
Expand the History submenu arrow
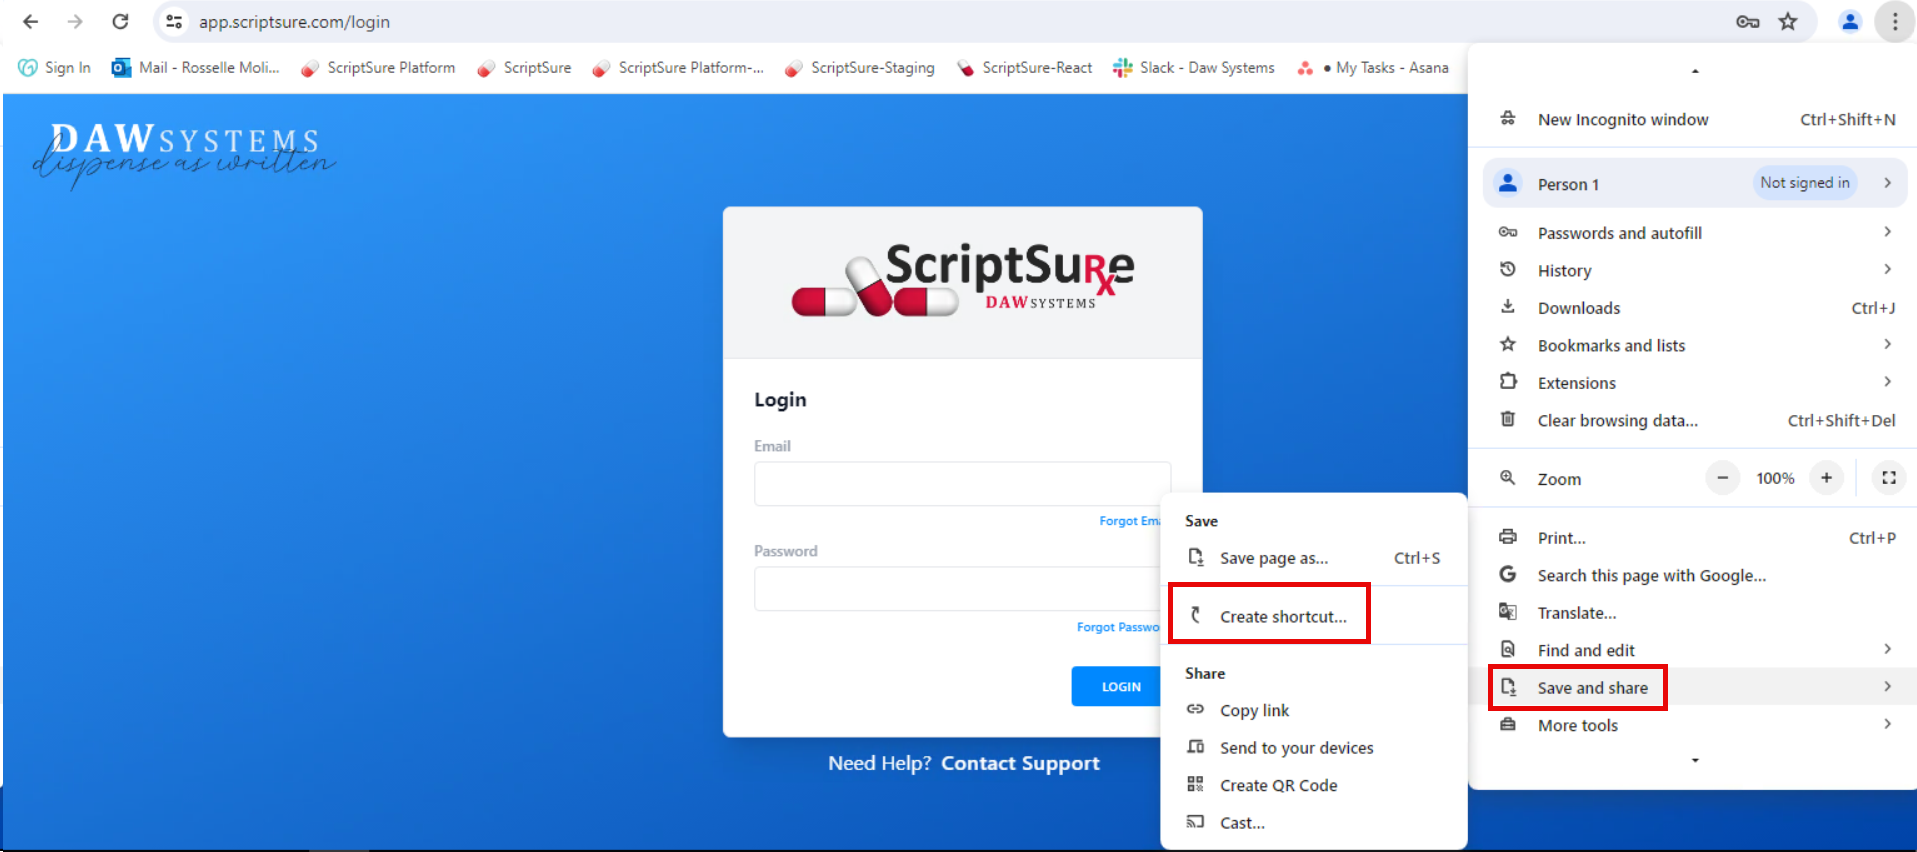click(x=1887, y=269)
